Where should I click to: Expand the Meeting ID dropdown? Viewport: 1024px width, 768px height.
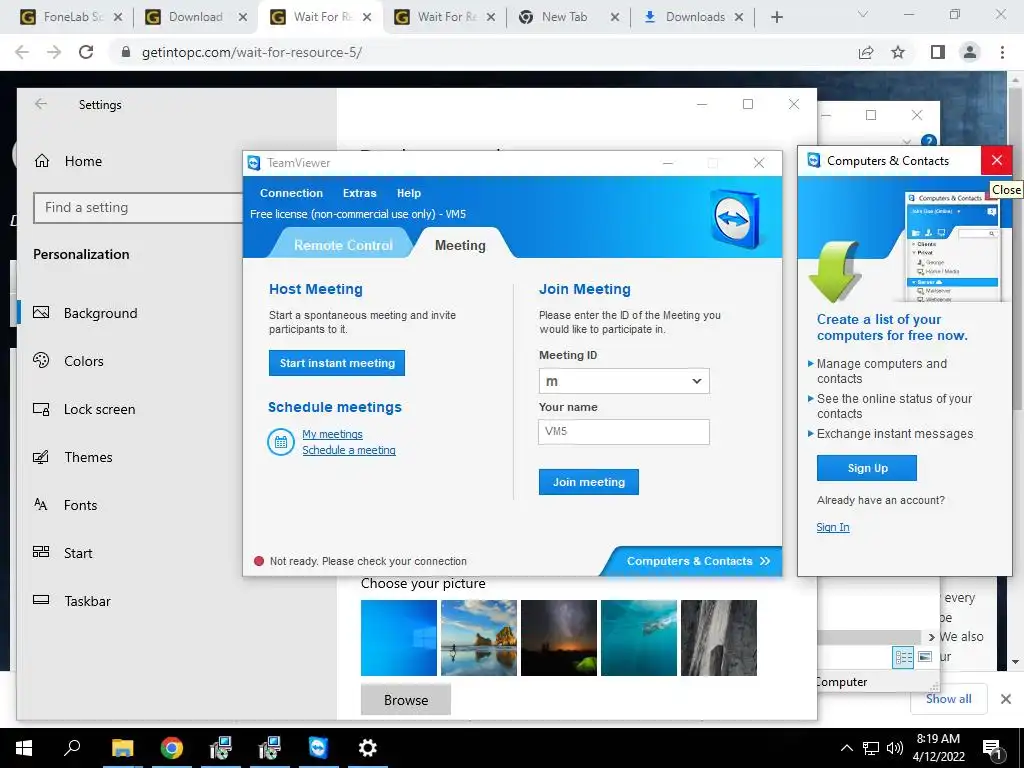point(697,381)
